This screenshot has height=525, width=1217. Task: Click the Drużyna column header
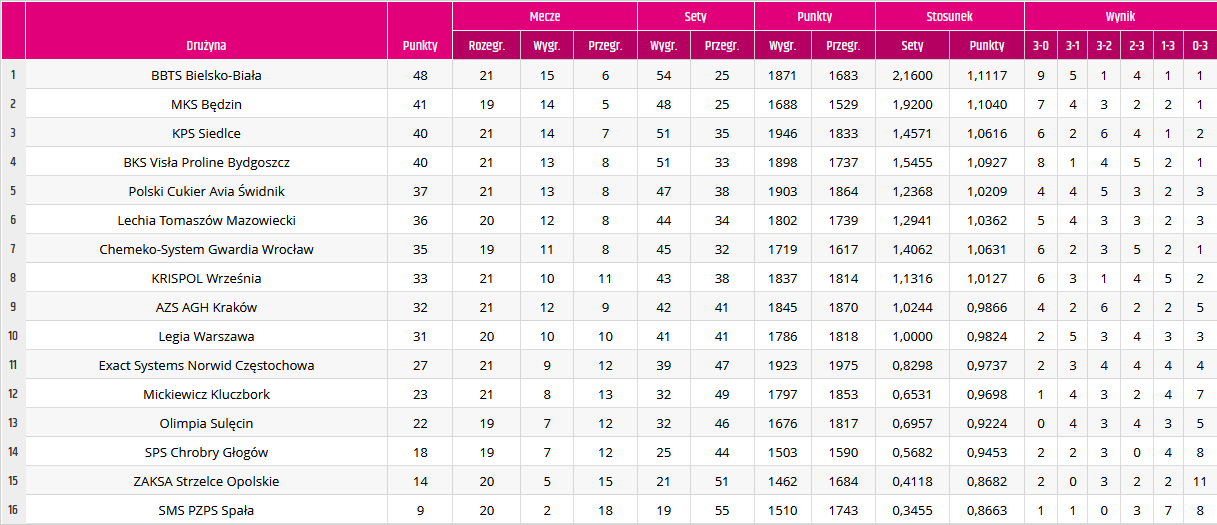206,46
